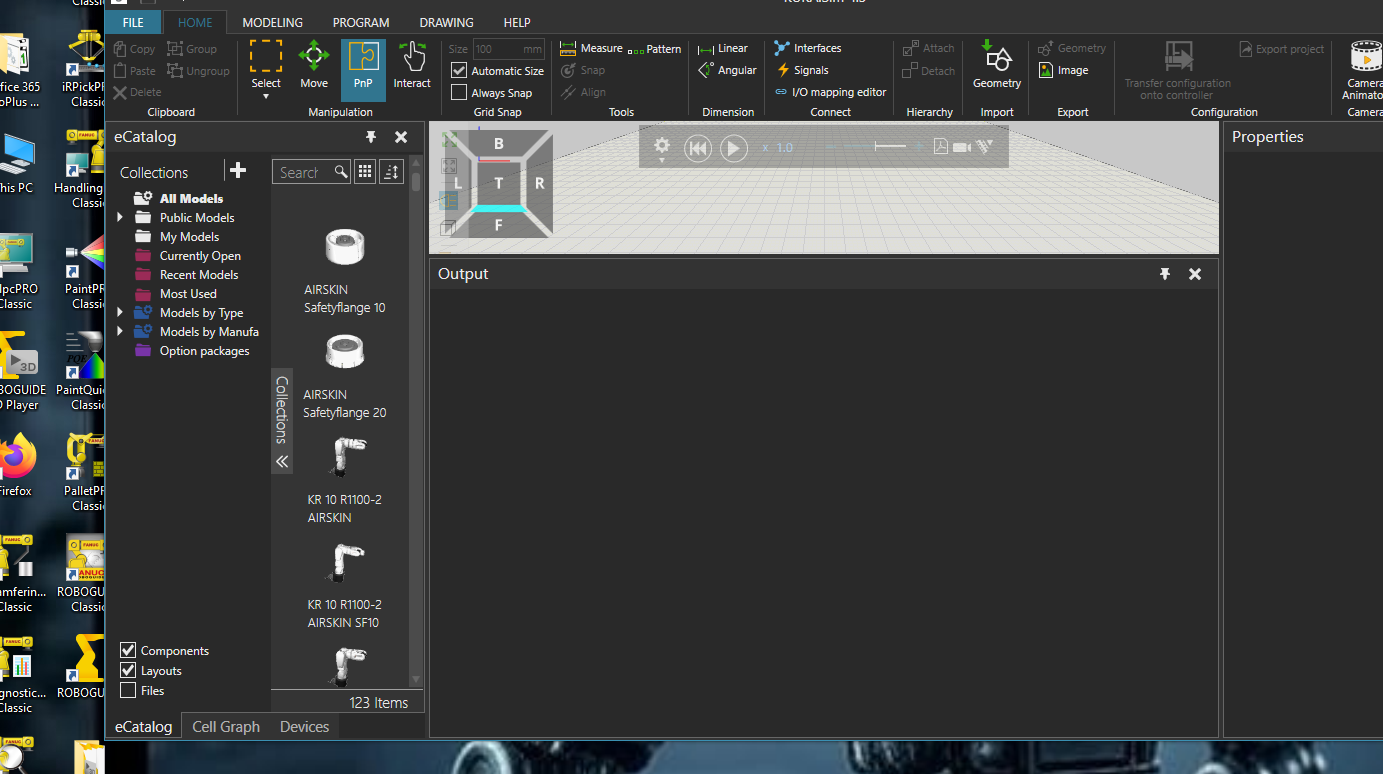Screen dimensions: 1383x774
Task: Reset the simulation with rewind button
Action: tap(698, 148)
